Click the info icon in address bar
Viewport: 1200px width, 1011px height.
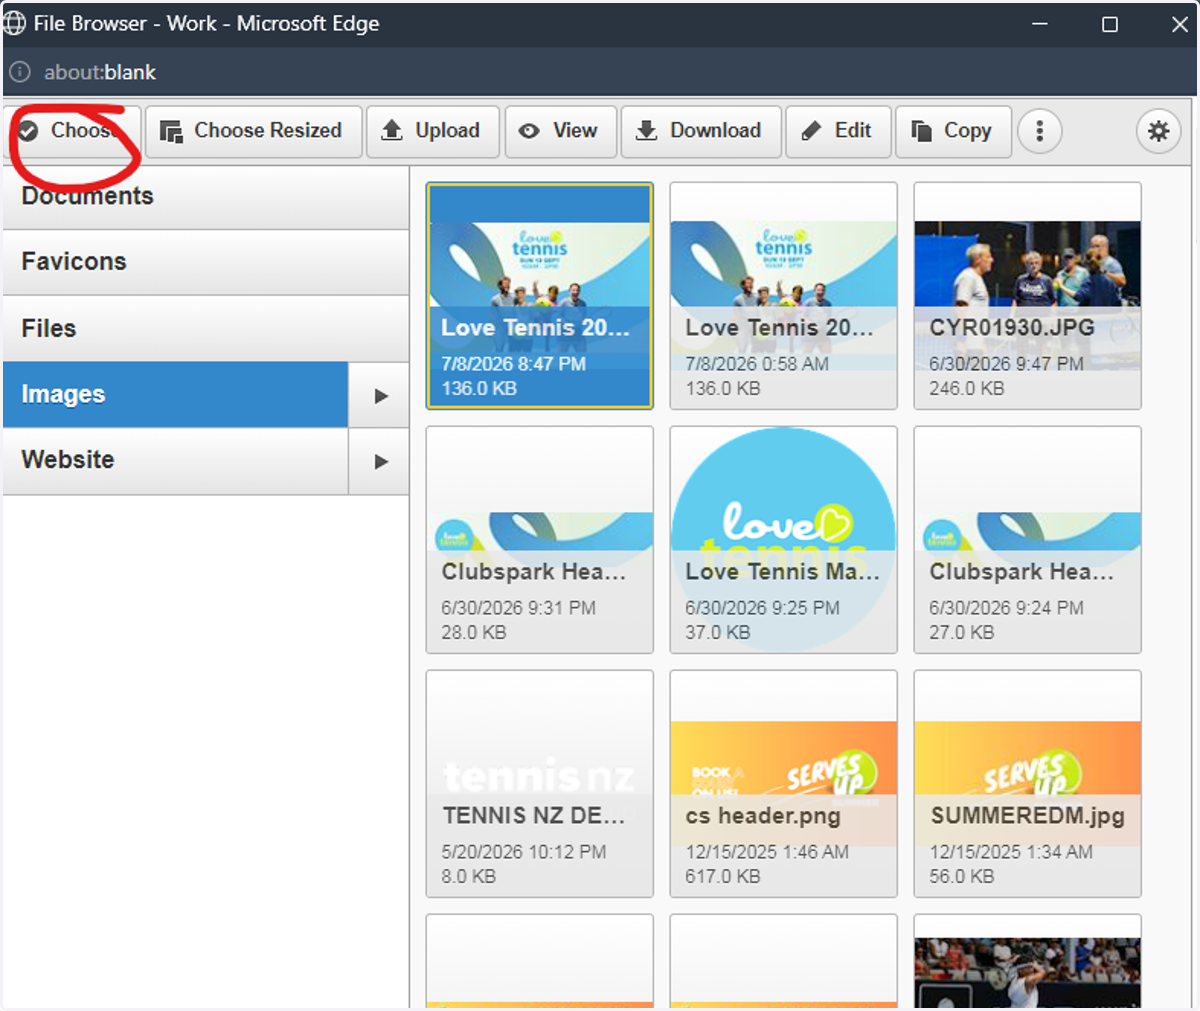pyautogui.click(x=19, y=72)
